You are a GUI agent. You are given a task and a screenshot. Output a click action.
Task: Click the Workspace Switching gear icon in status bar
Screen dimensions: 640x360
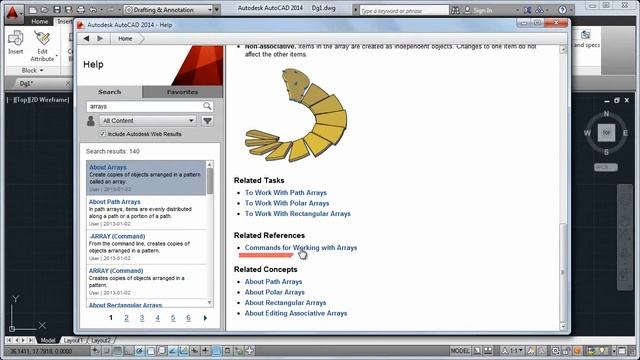coord(556,351)
